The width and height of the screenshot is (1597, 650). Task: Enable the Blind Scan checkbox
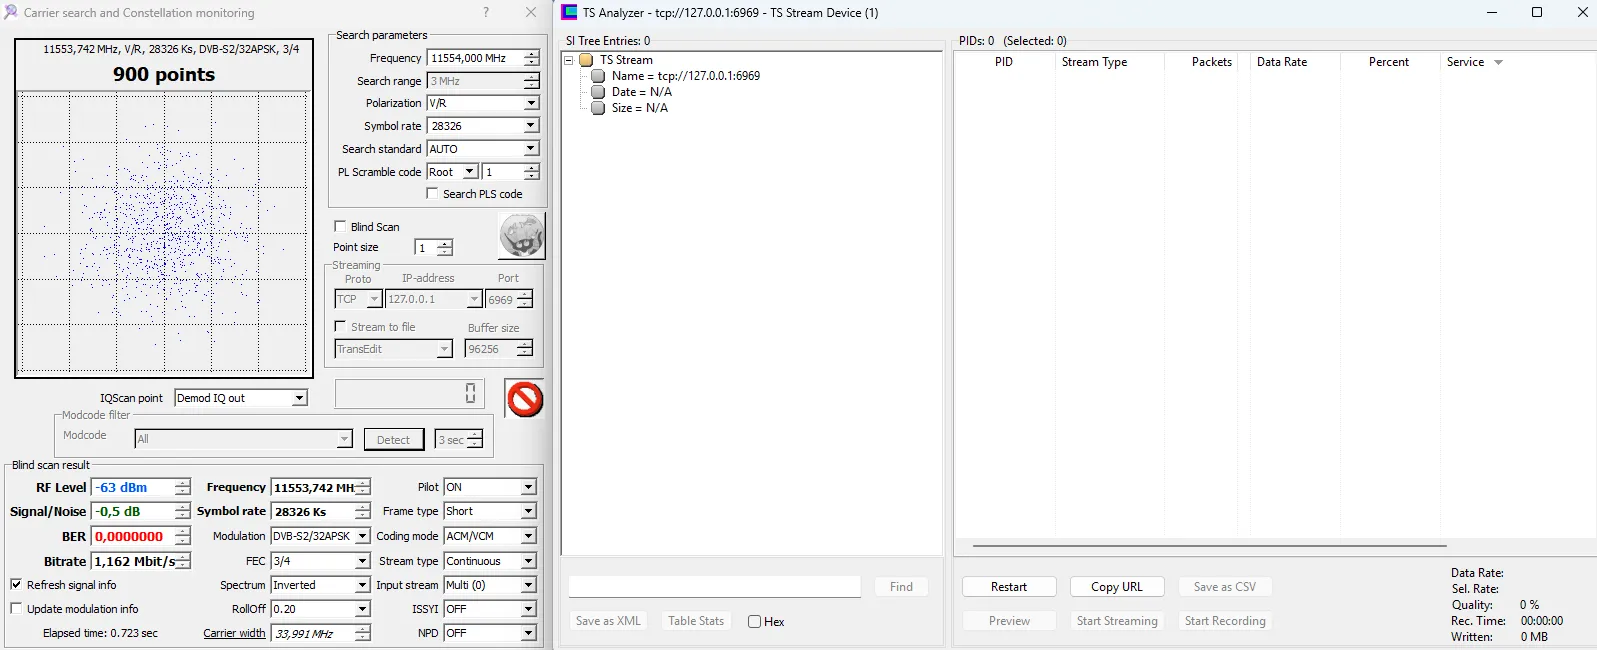click(340, 227)
